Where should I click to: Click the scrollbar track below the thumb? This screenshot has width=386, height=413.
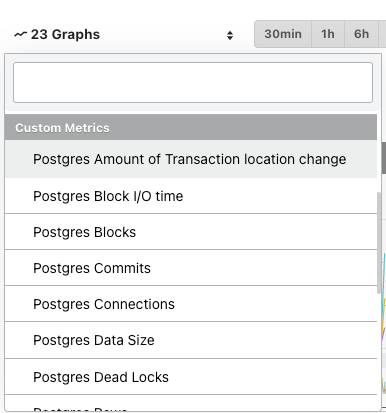(x=379, y=350)
